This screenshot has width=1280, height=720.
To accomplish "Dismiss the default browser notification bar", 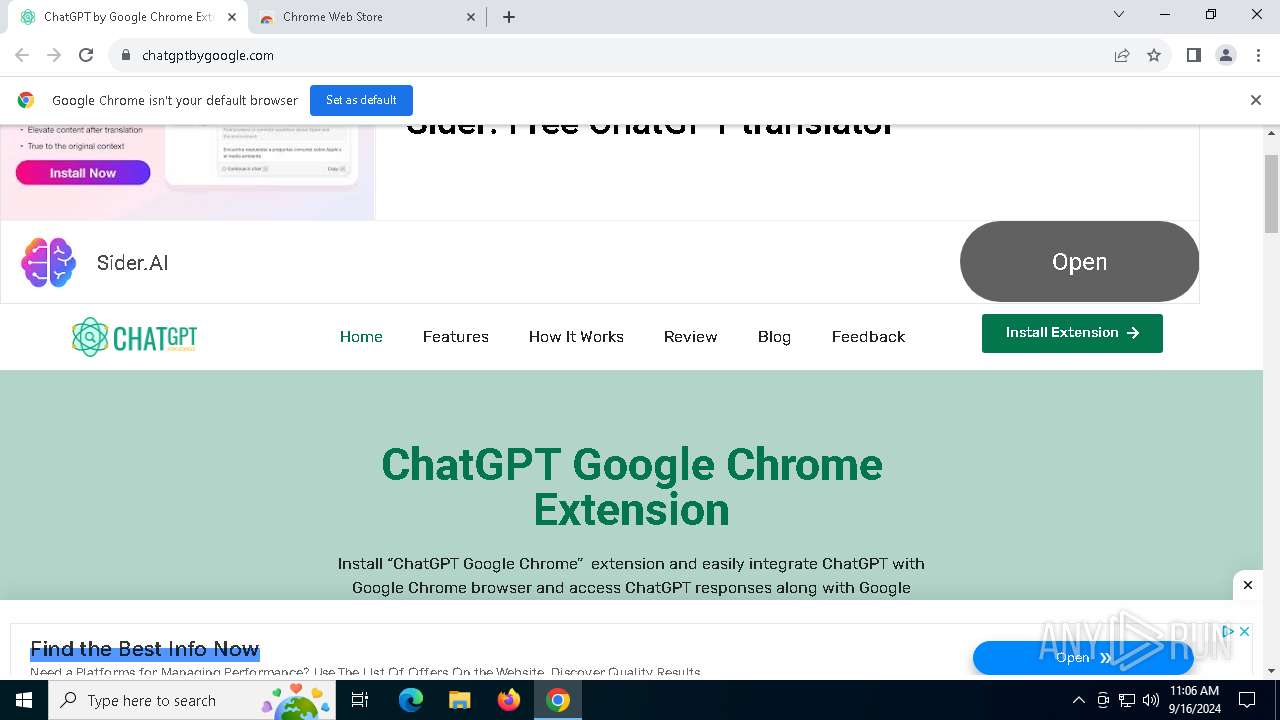I will coord(1256,100).
